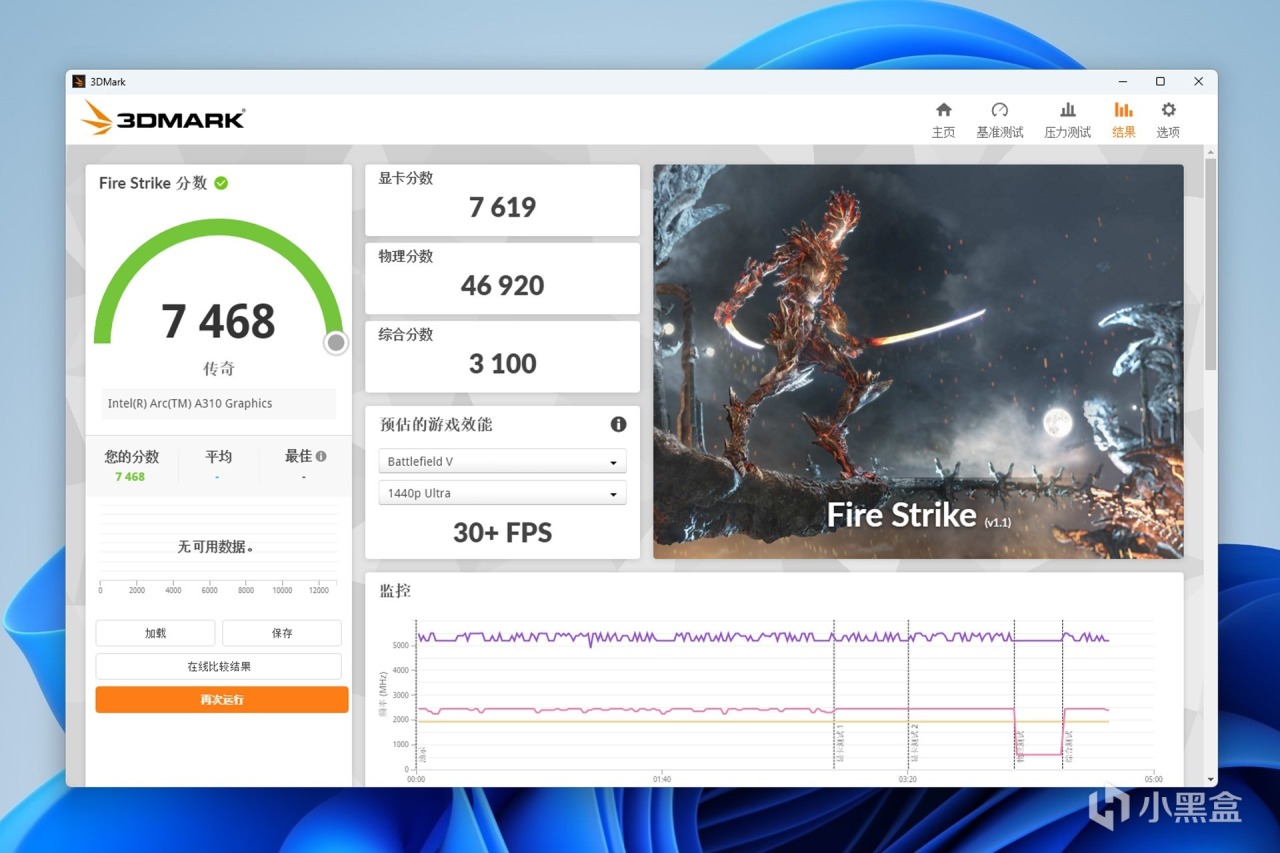Click the 平均 average score label
Viewport: 1280px width, 853px height.
coord(218,456)
